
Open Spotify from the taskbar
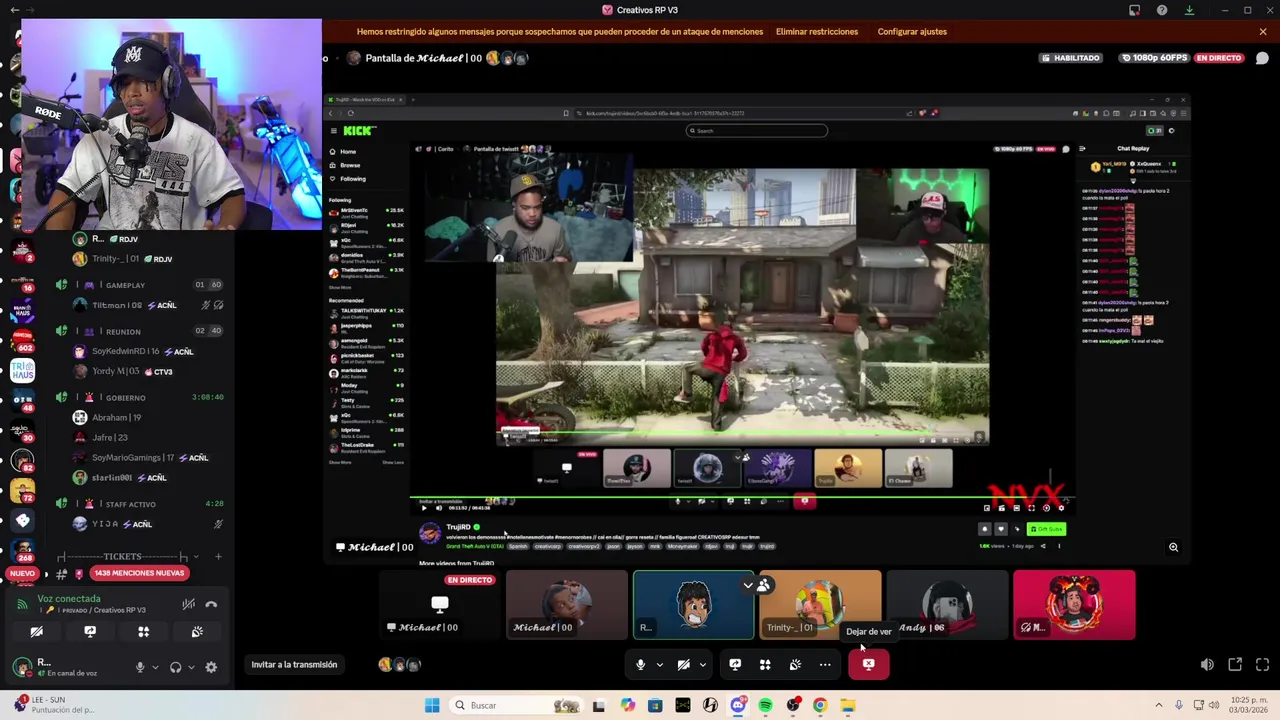coord(765,705)
